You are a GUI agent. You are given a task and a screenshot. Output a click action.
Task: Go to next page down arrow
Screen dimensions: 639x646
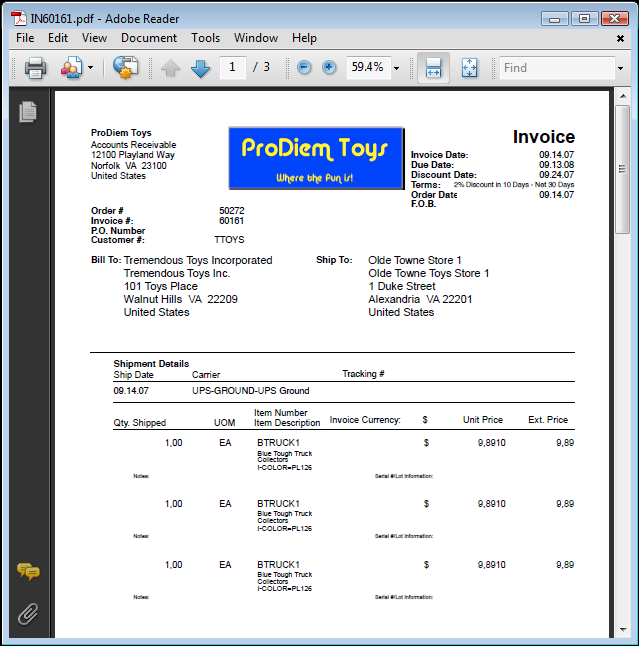tap(201, 68)
